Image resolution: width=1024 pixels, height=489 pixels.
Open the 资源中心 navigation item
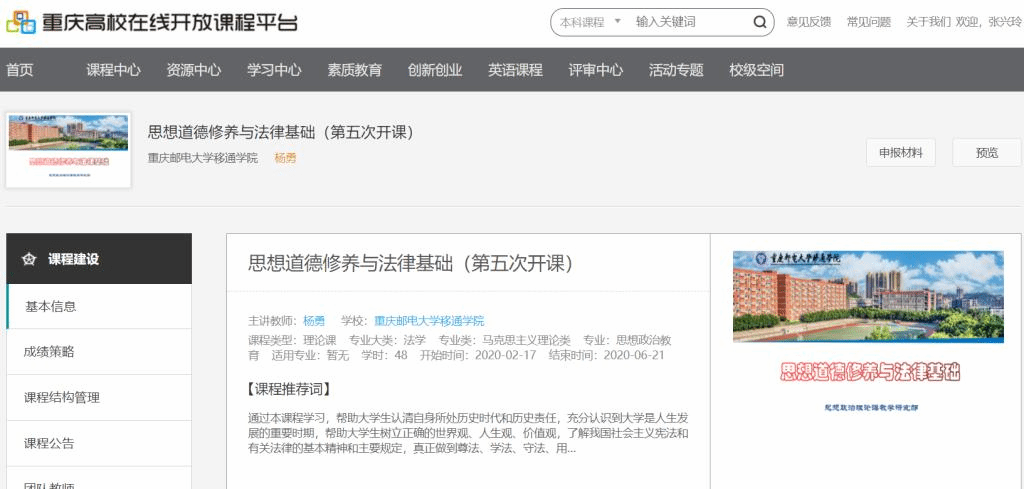pyautogui.click(x=193, y=70)
